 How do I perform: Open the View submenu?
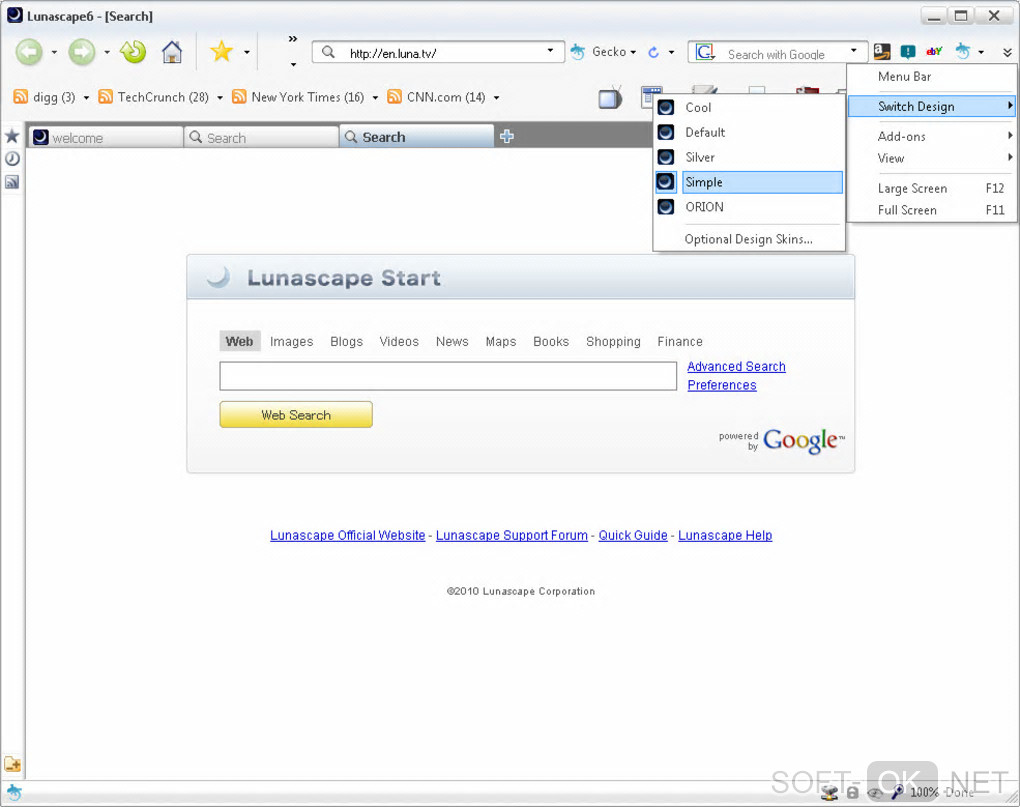pos(932,158)
